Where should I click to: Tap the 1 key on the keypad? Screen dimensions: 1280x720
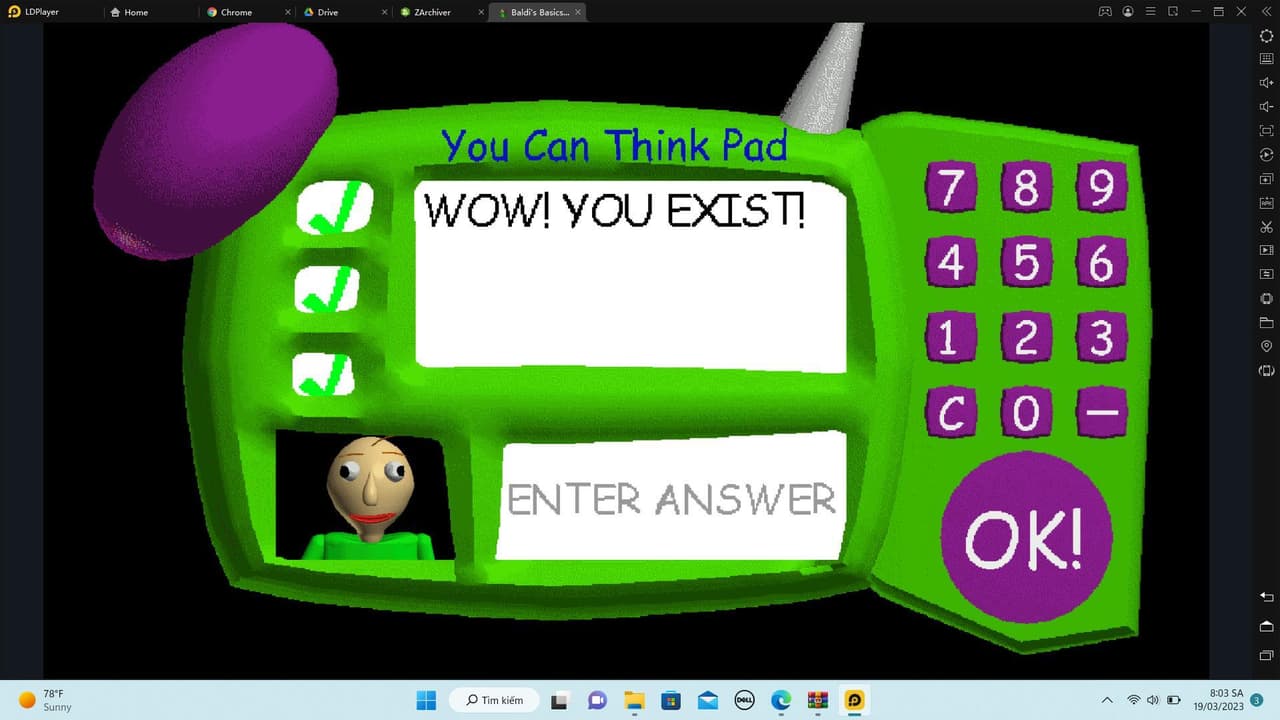950,337
